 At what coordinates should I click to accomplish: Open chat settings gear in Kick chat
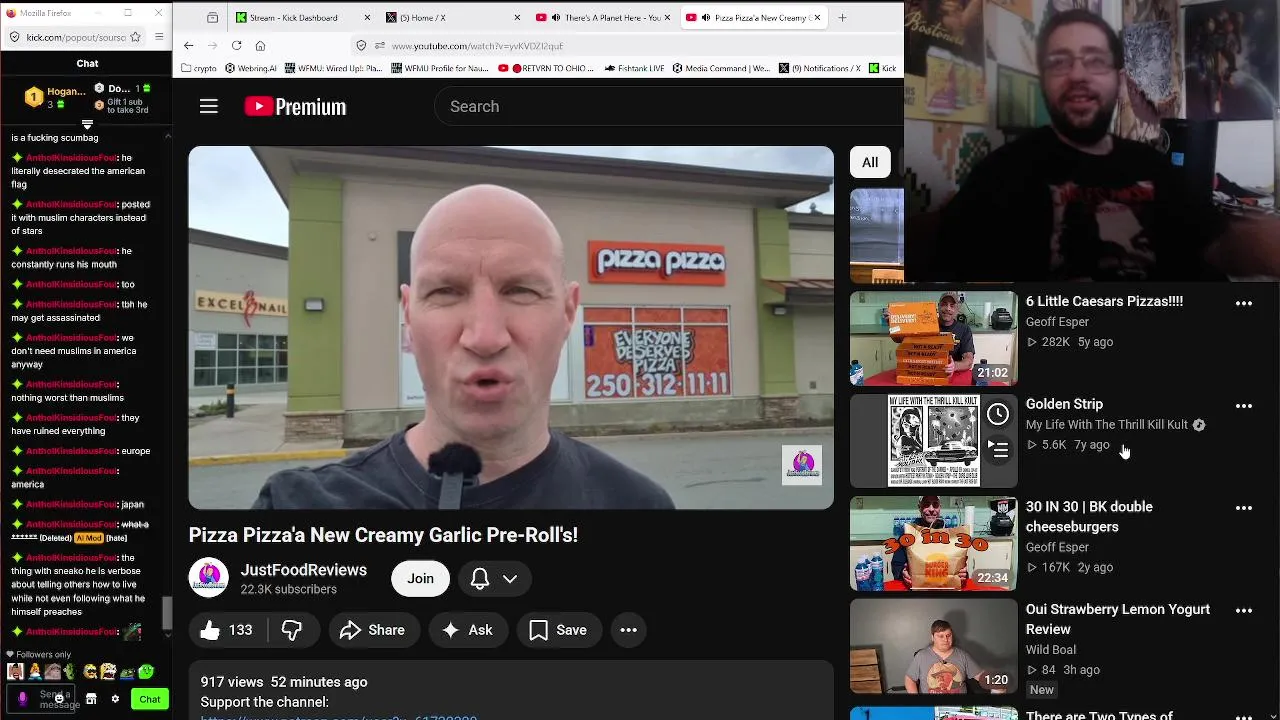click(x=115, y=699)
